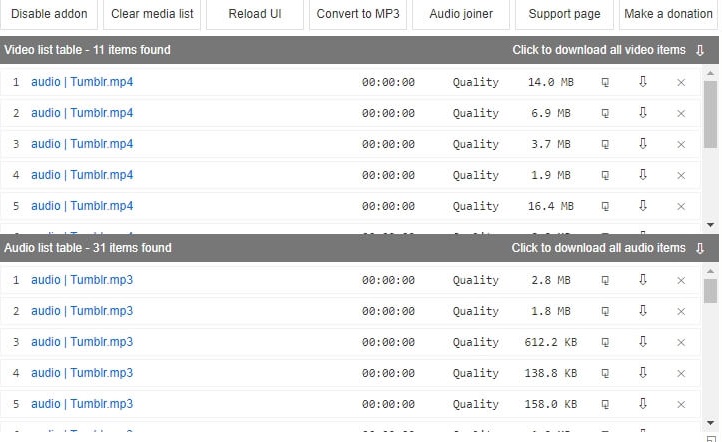Viewport: 722px width, 442px height.
Task: Clear media list using the top button
Action: click(153, 14)
